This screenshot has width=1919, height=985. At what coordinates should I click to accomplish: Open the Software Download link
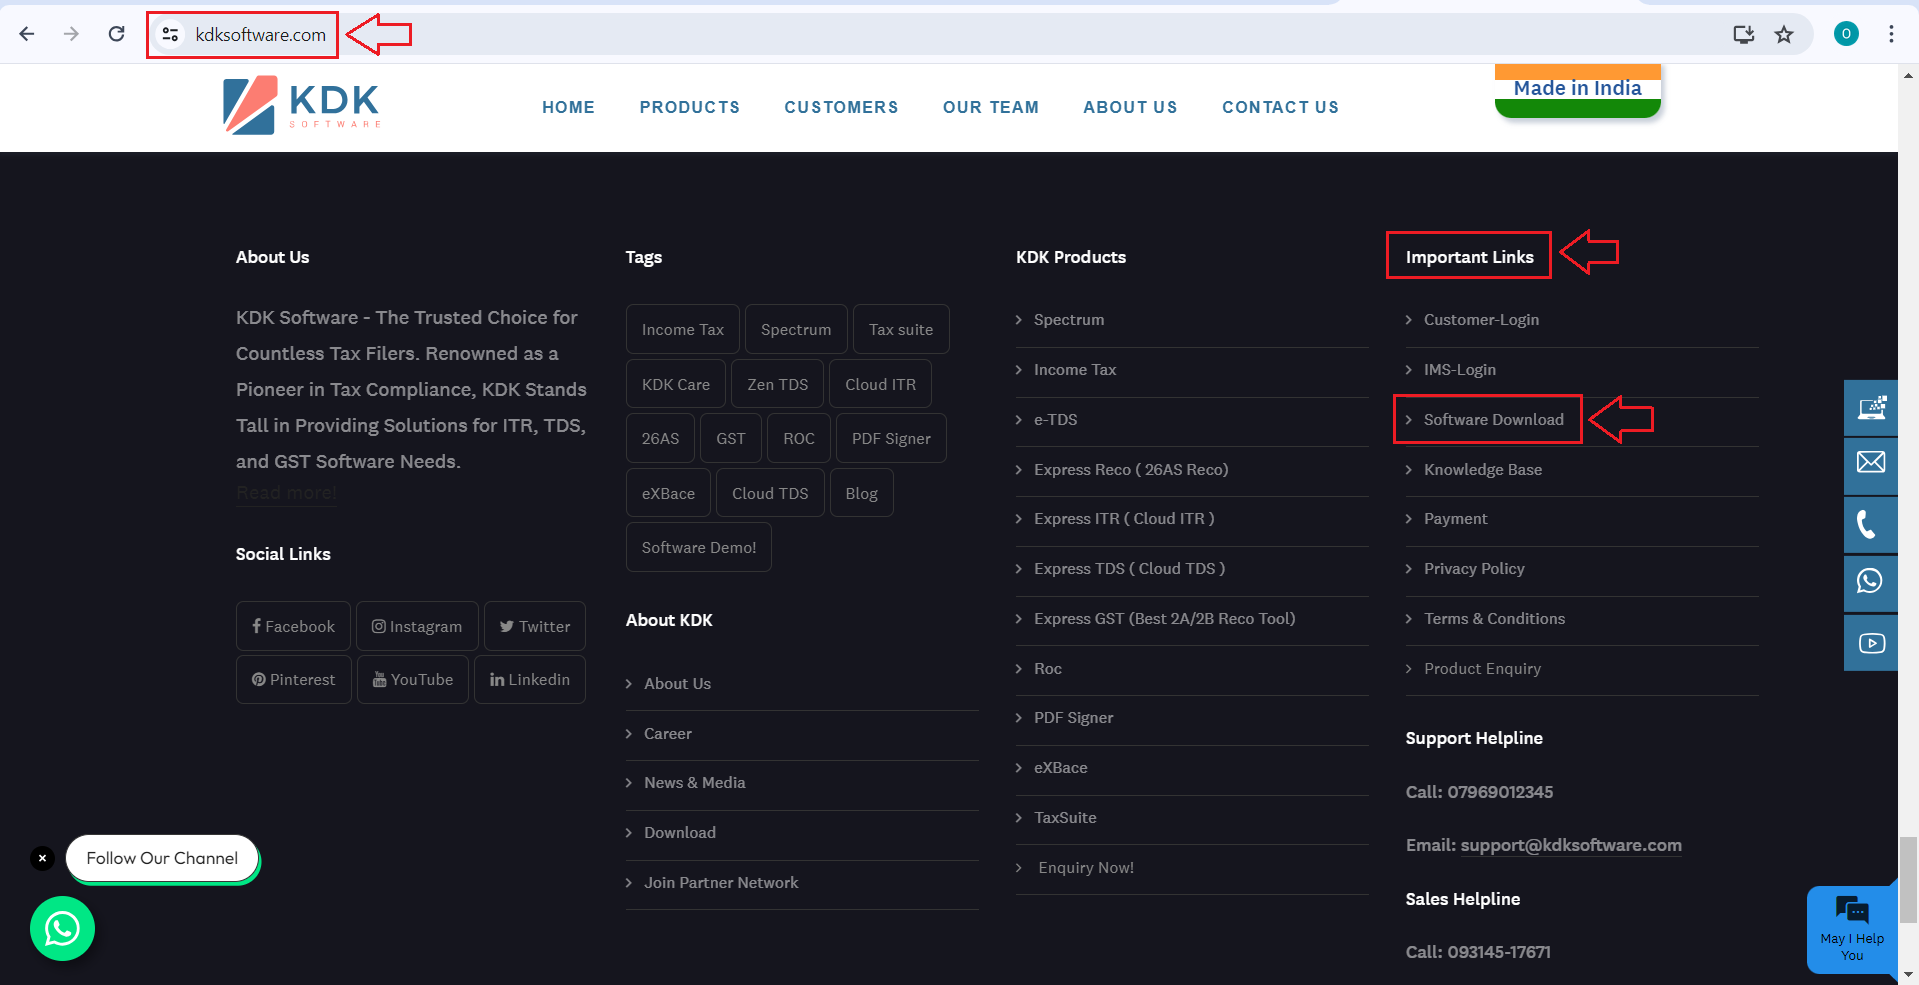[x=1493, y=419]
